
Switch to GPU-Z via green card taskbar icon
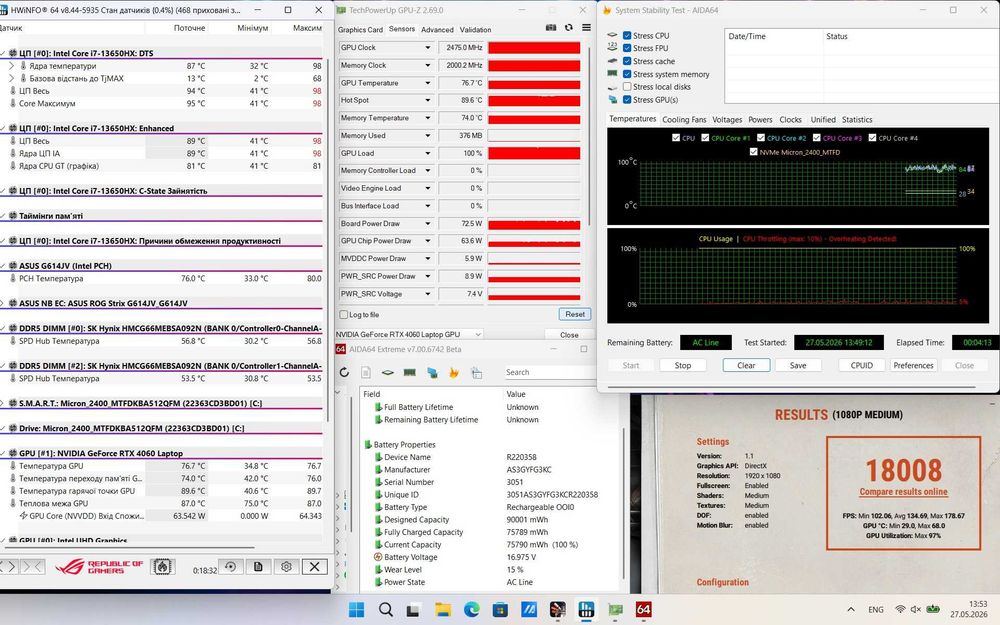615,610
